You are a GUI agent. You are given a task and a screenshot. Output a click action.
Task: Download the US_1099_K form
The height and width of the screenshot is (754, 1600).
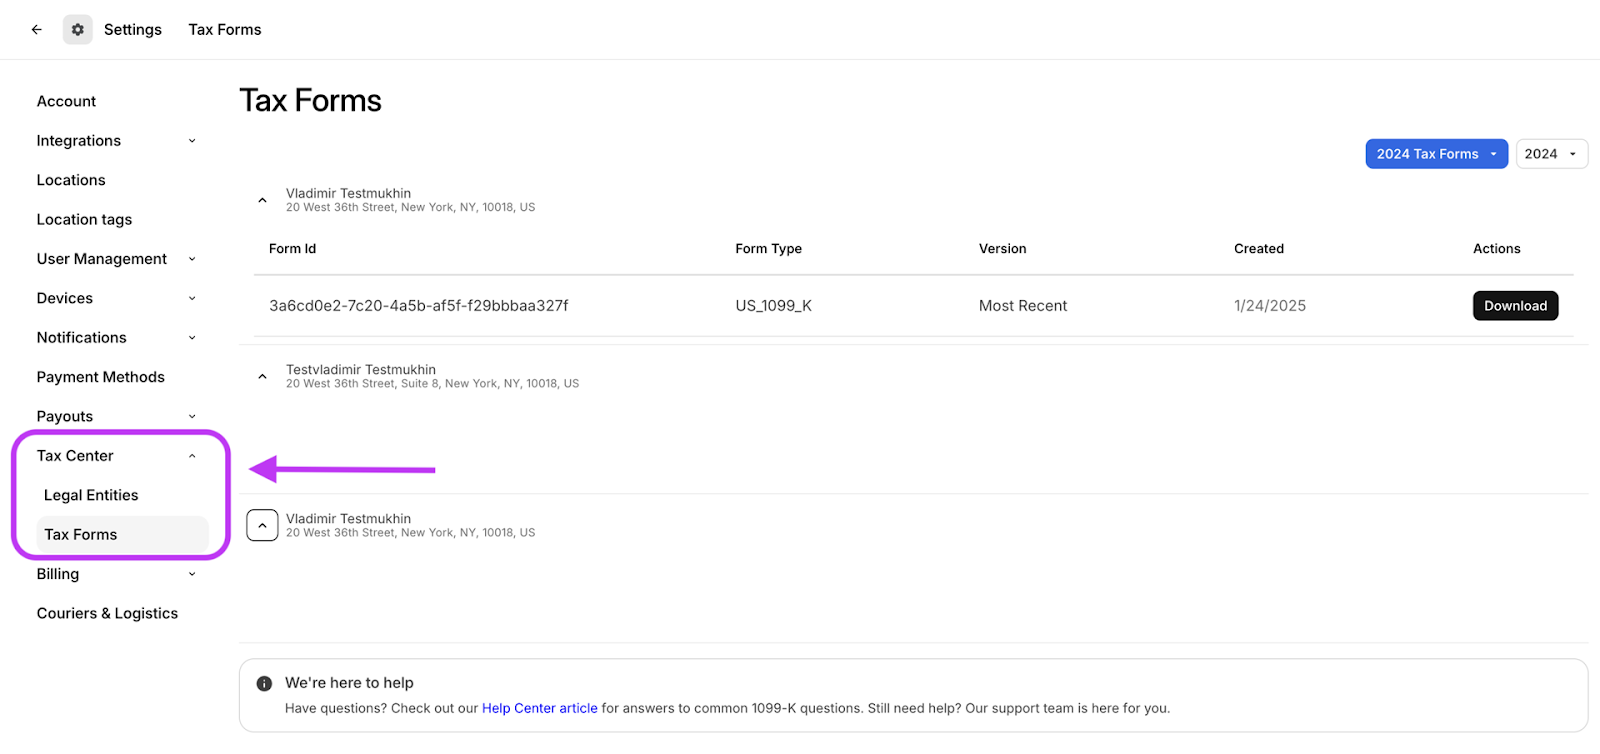point(1514,306)
